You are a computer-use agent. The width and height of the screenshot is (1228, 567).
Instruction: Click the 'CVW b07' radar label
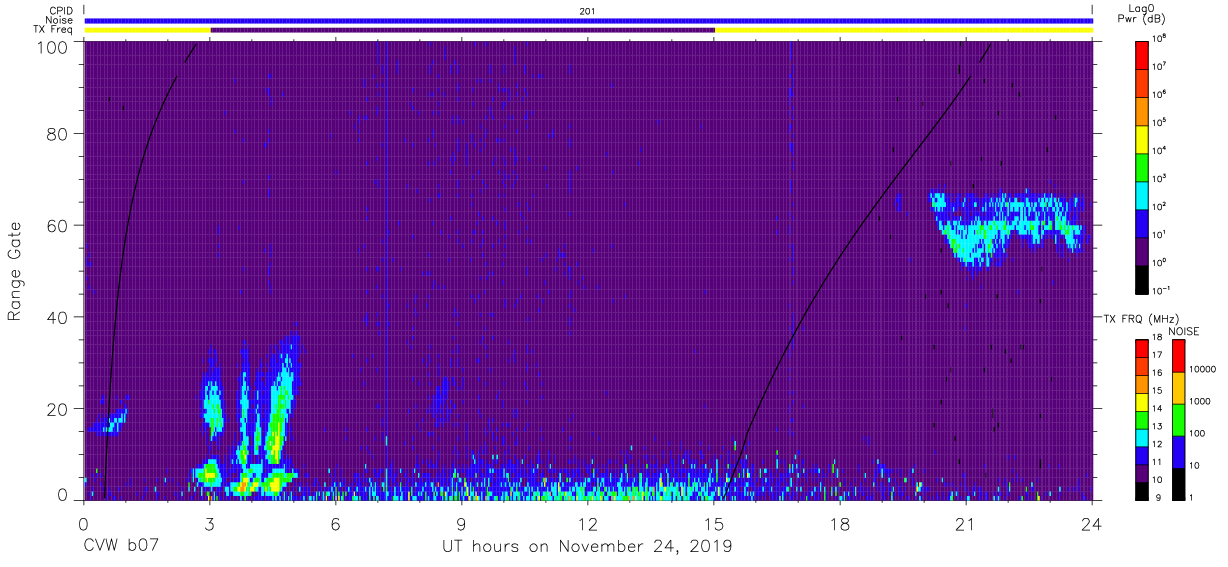pos(120,547)
